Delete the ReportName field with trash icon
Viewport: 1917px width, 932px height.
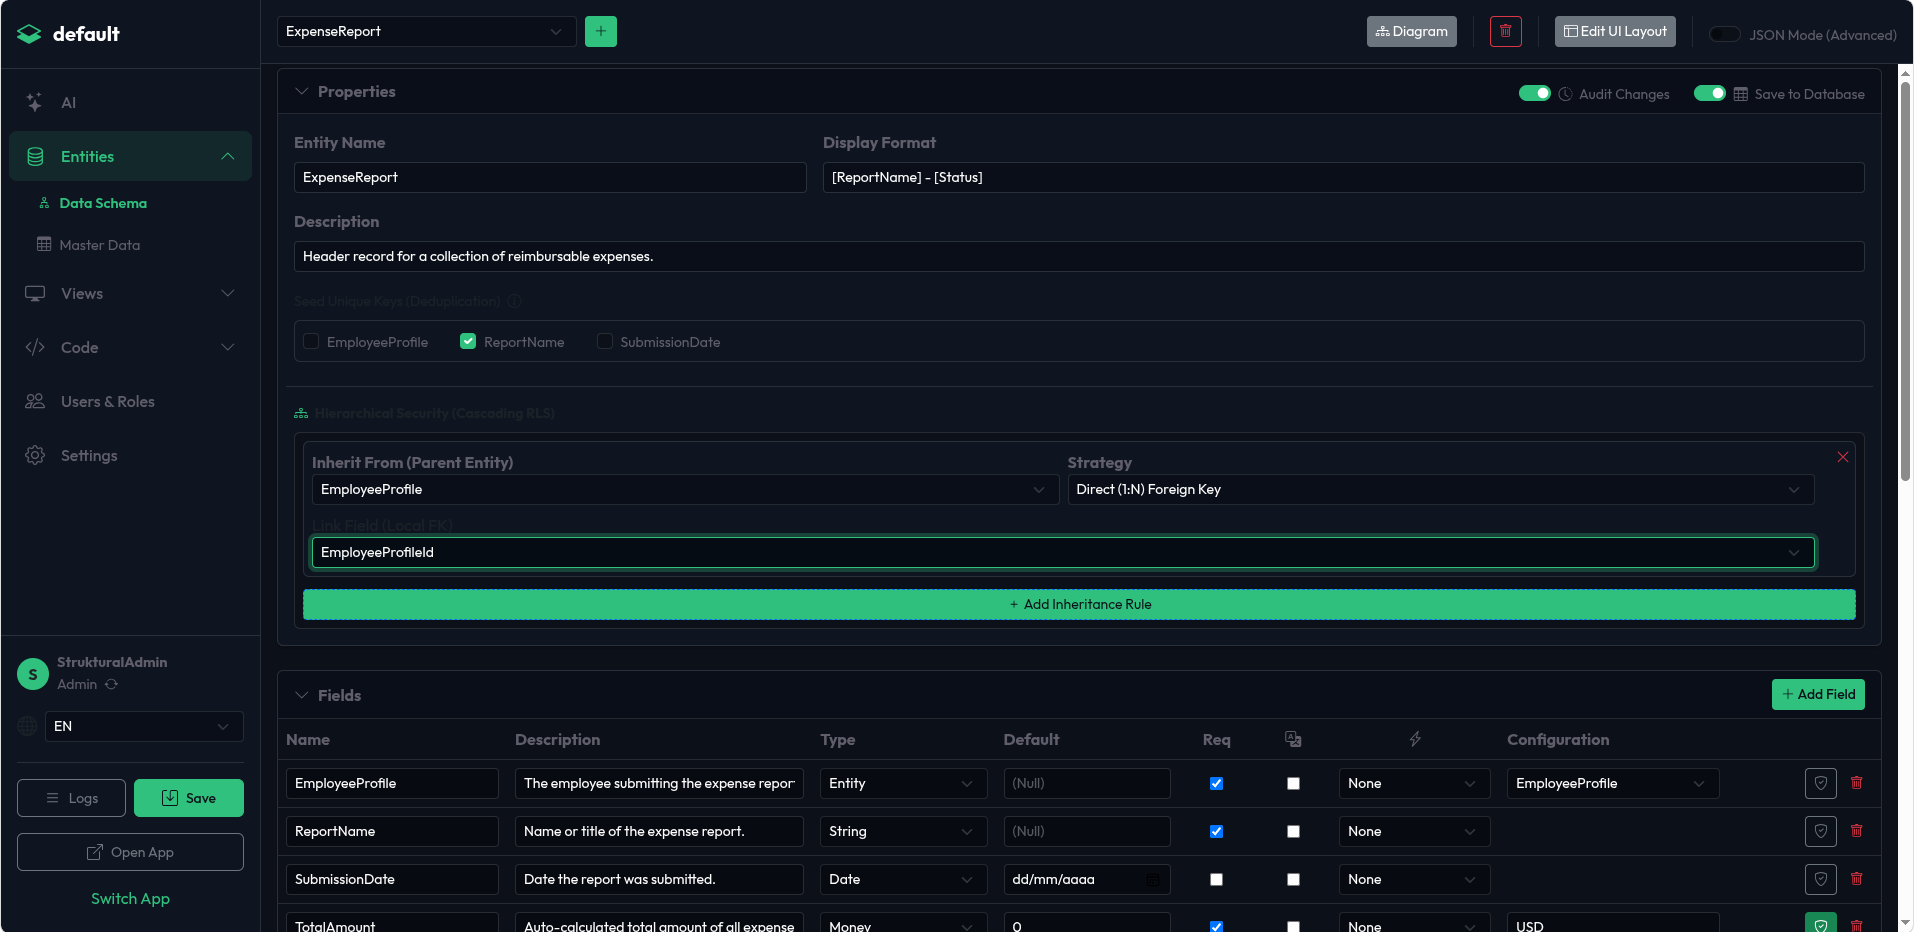[1856, 830]
